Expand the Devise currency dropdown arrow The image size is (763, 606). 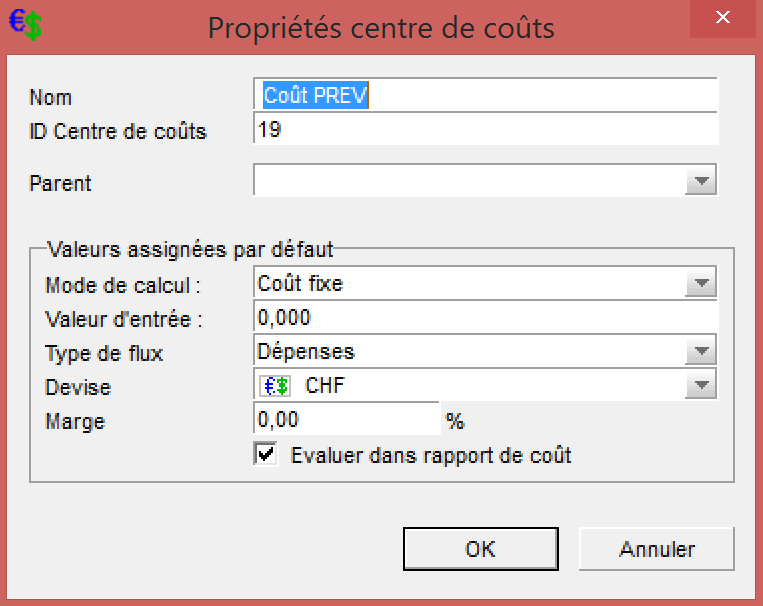click(701, 386)
